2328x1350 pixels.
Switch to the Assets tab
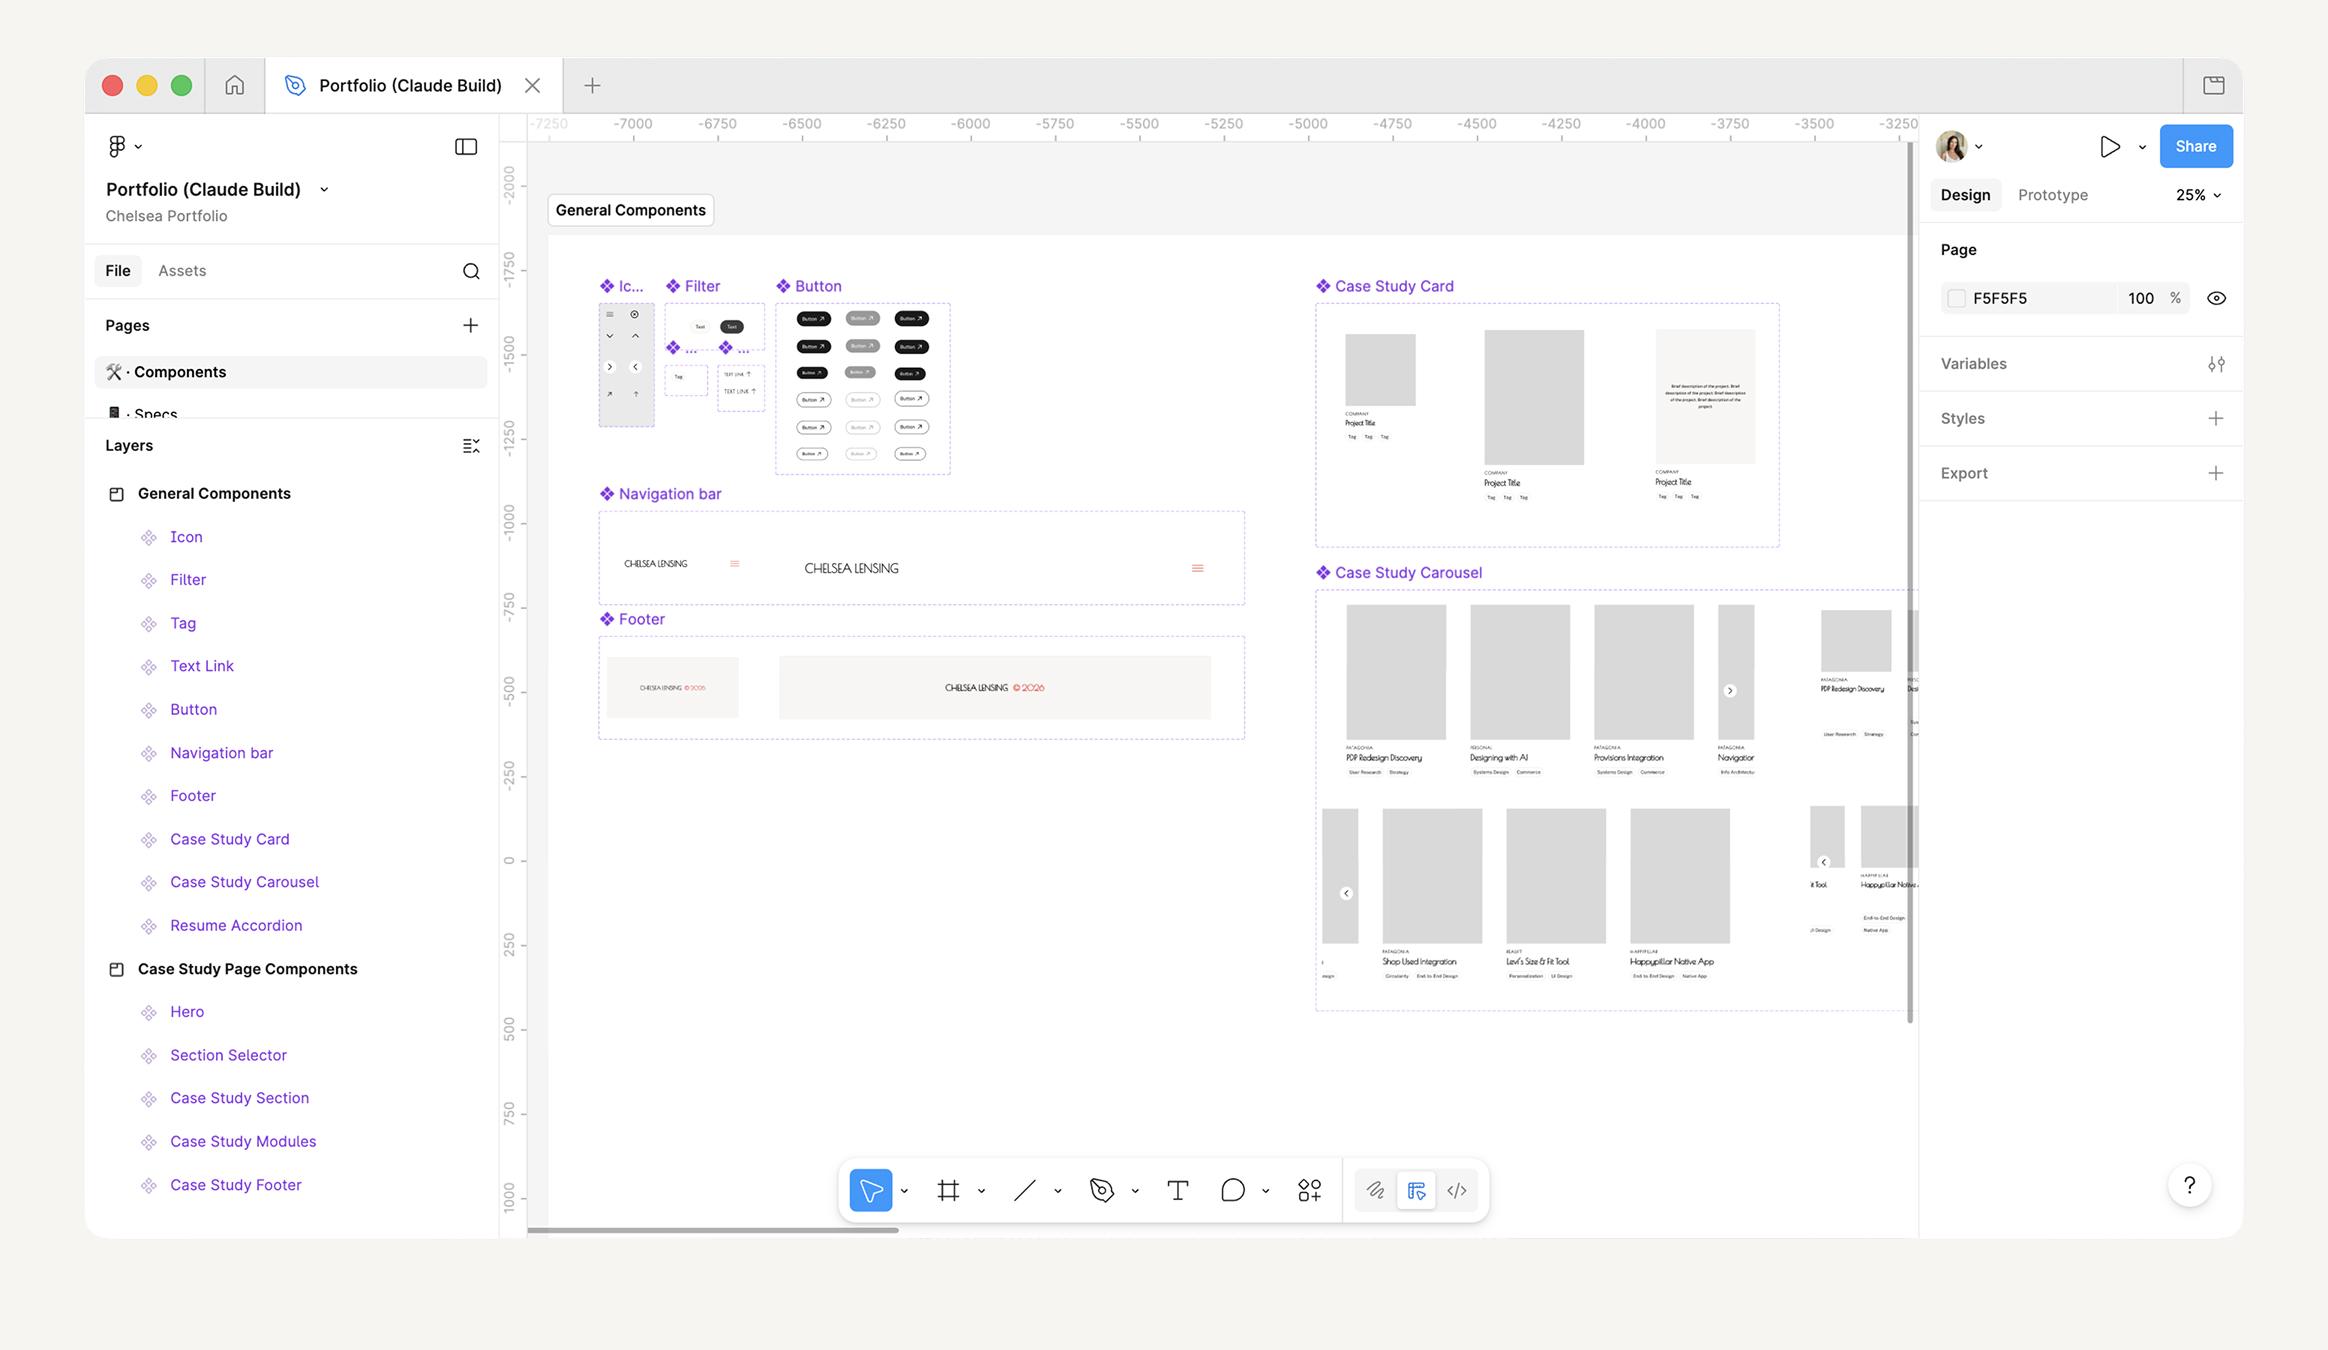(x=182, y=271)
